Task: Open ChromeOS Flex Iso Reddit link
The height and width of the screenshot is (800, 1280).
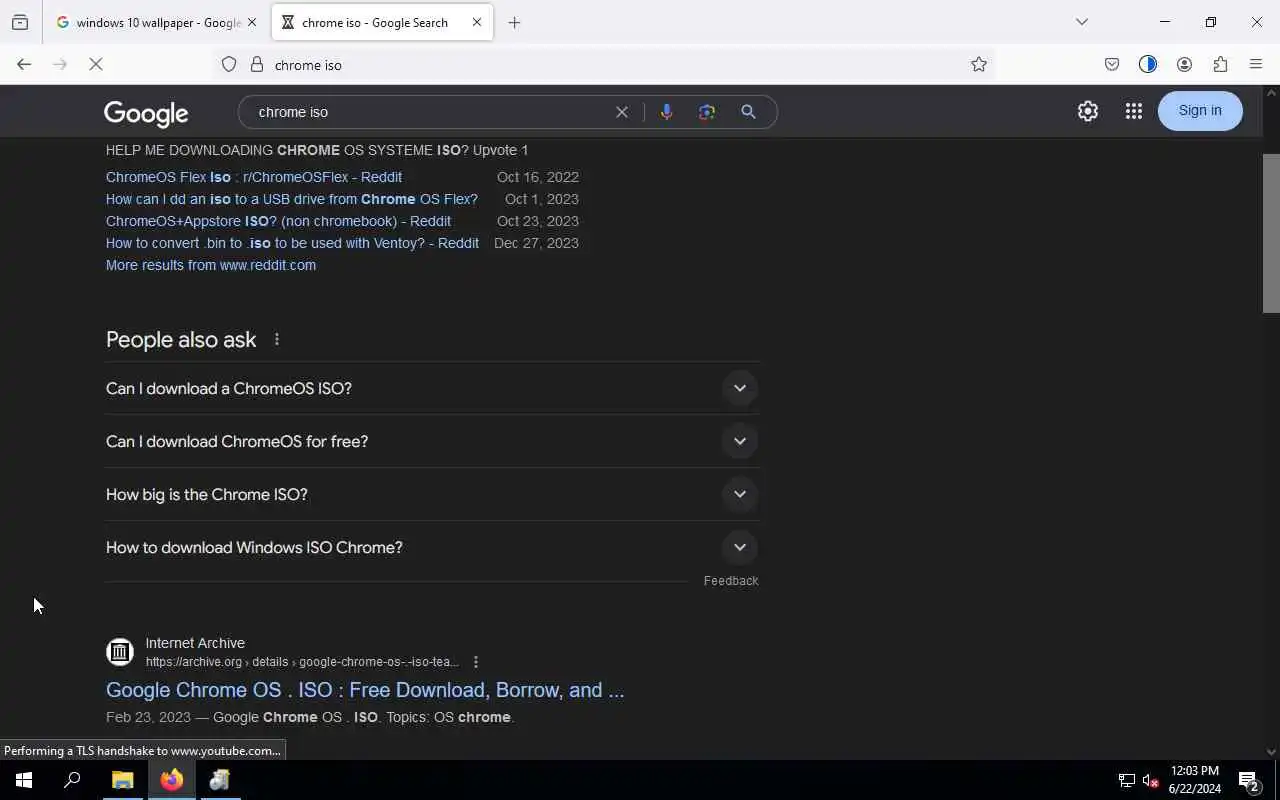Action: 254,177
